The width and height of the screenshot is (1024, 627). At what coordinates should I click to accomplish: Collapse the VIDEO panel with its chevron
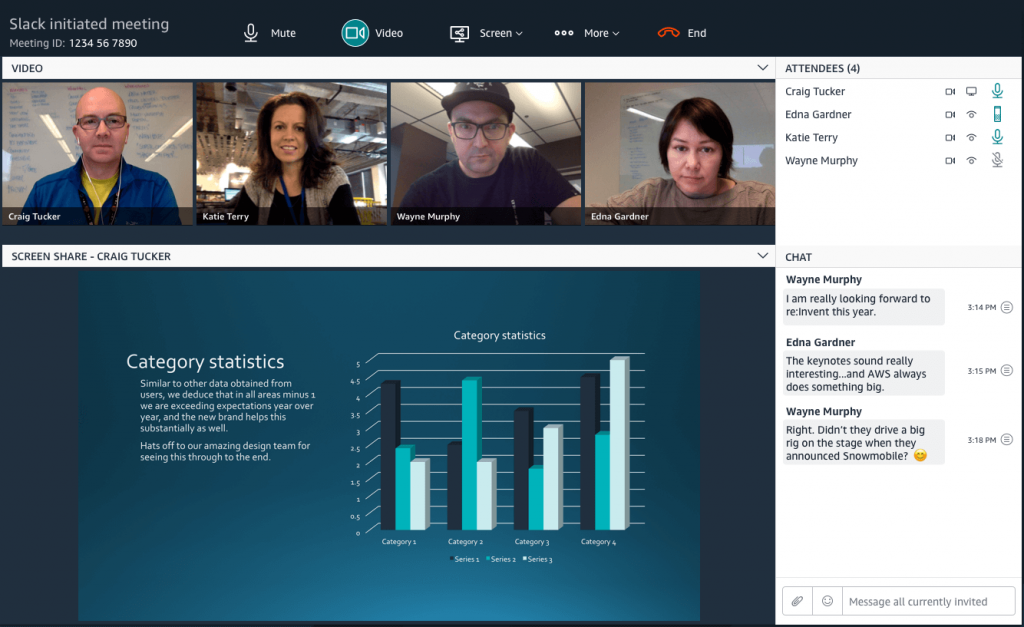pos(764,68)
